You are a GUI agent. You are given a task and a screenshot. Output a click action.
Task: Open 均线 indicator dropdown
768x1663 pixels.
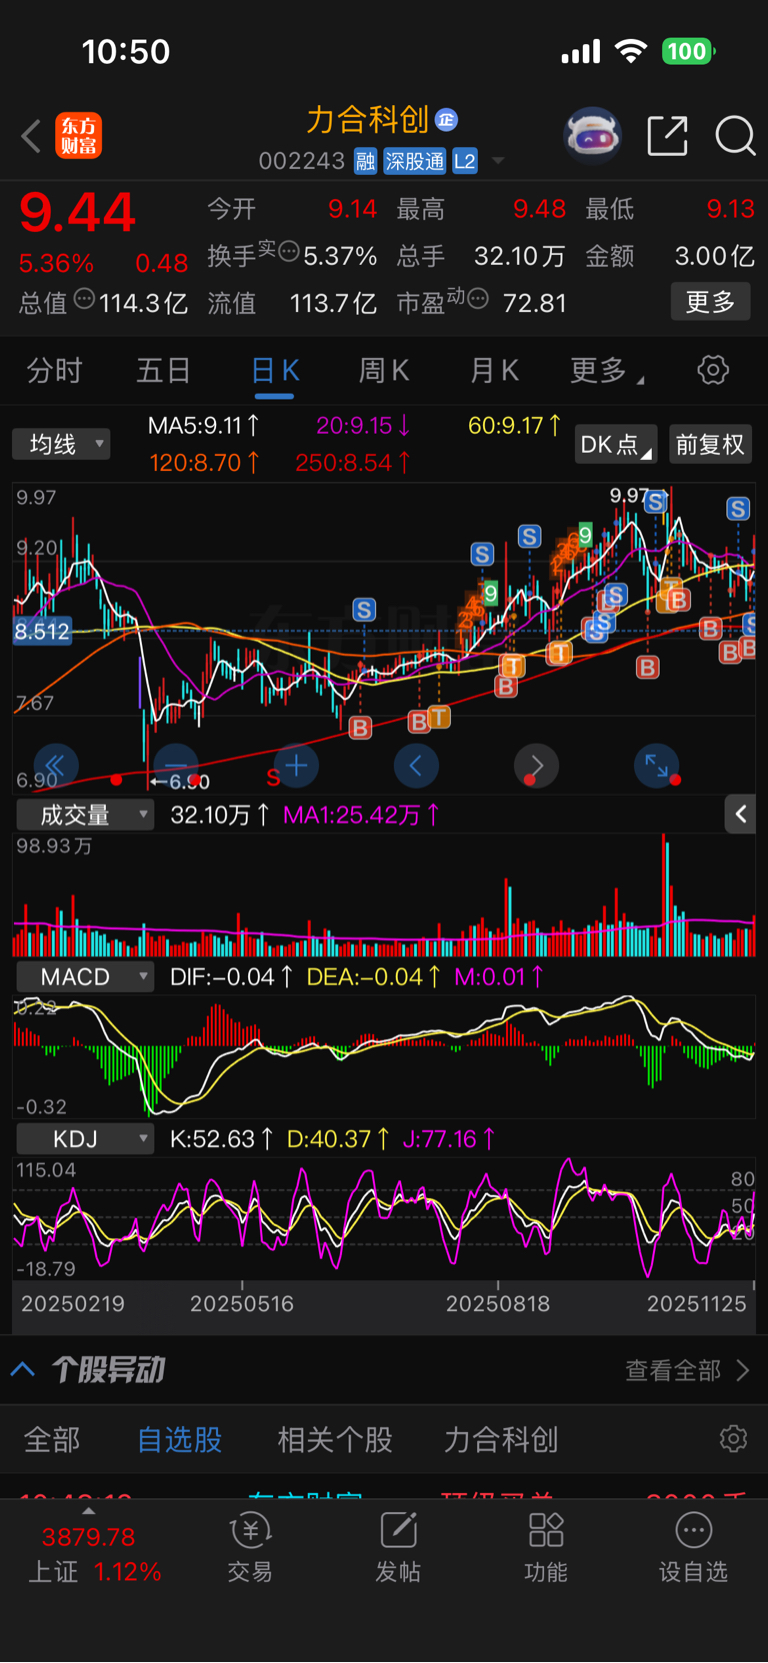[61, 444]
